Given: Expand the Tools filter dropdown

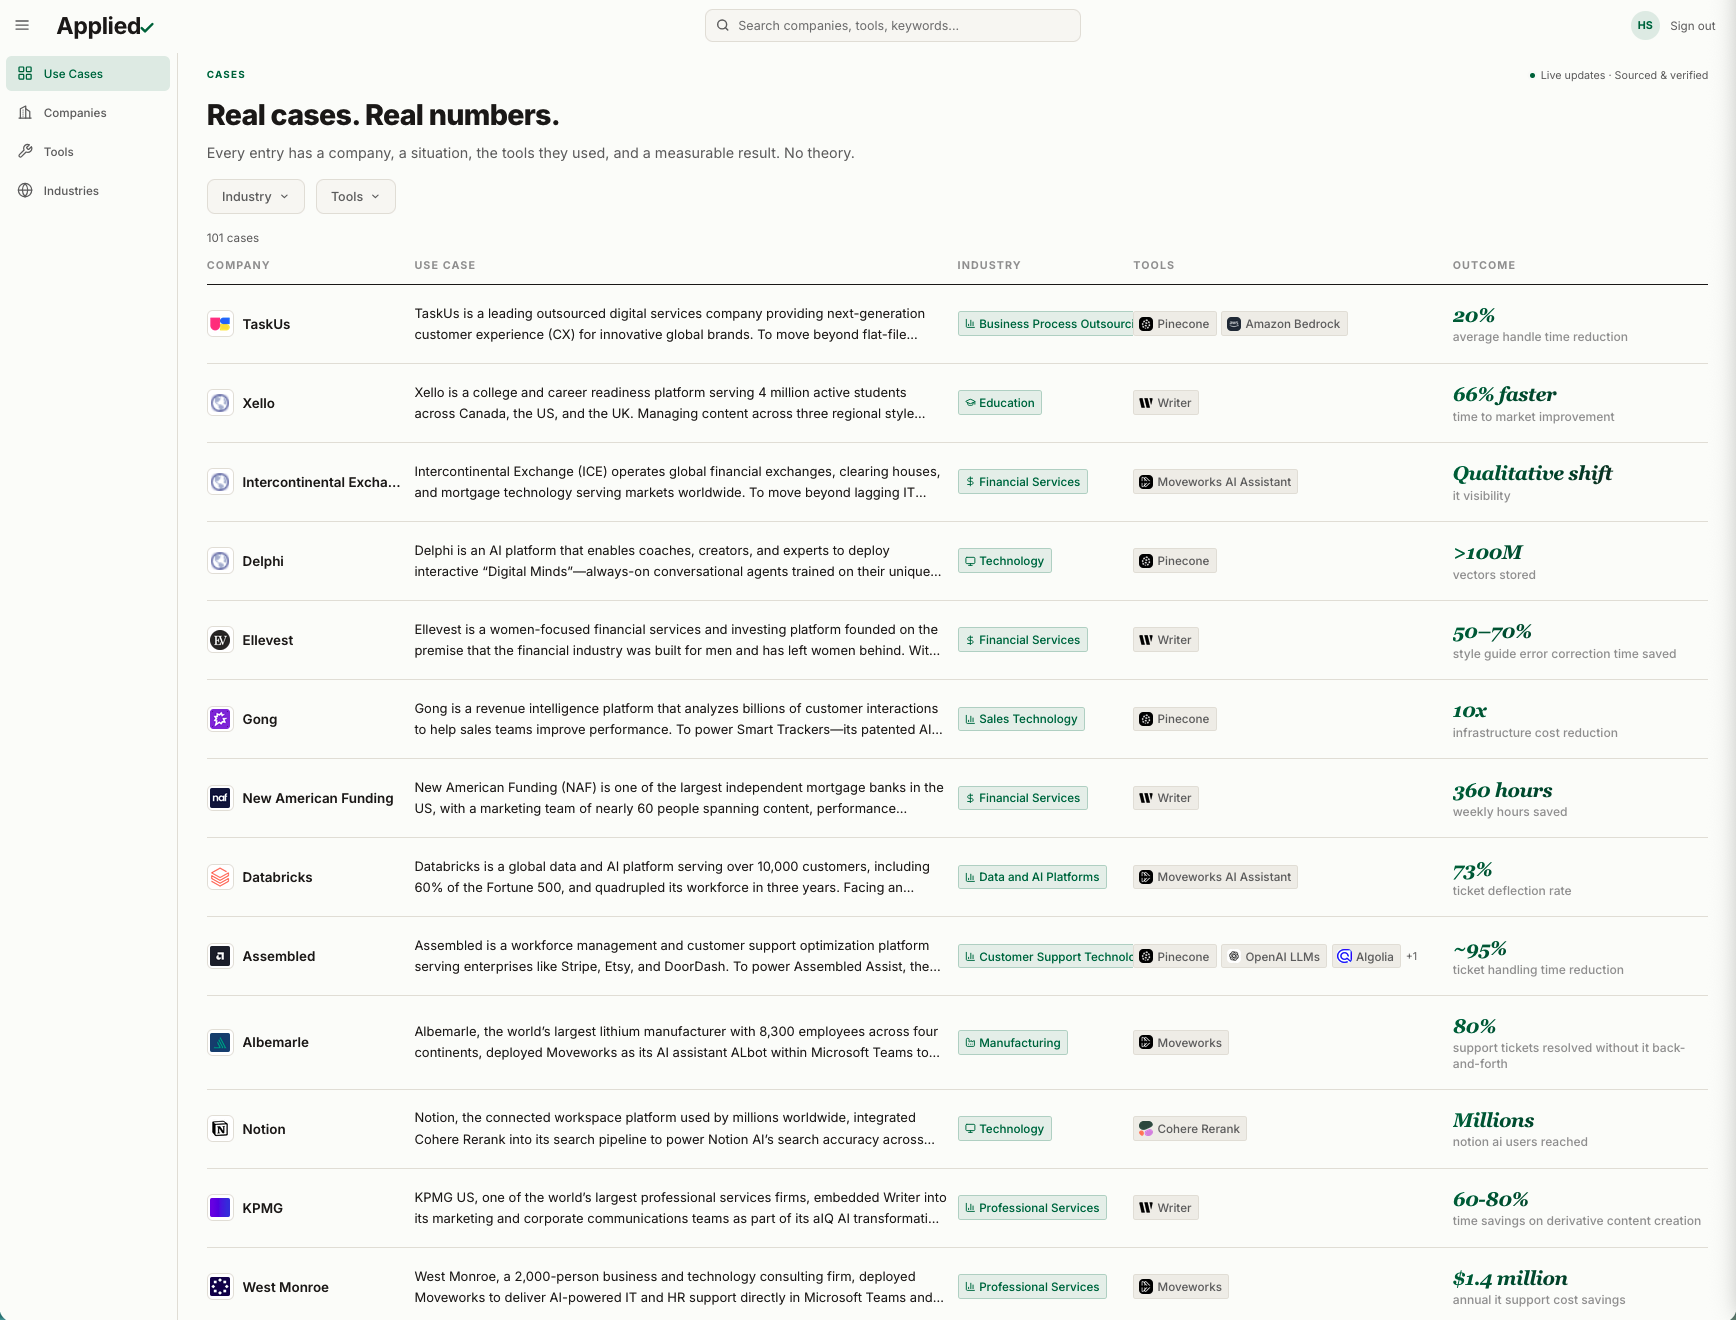Looking at the screenshot, I should click(355, 197).
